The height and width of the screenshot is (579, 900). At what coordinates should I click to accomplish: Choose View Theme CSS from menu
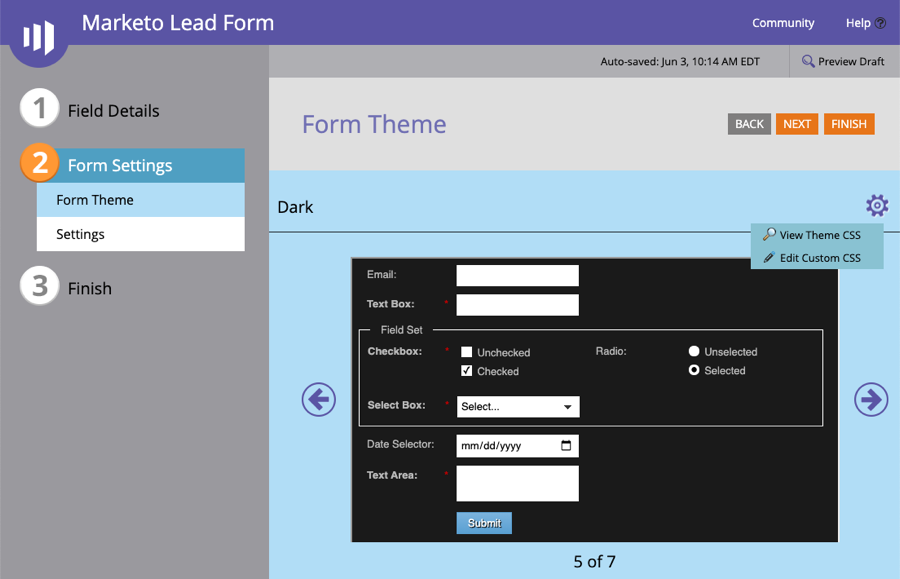click(x=818, y=235)
